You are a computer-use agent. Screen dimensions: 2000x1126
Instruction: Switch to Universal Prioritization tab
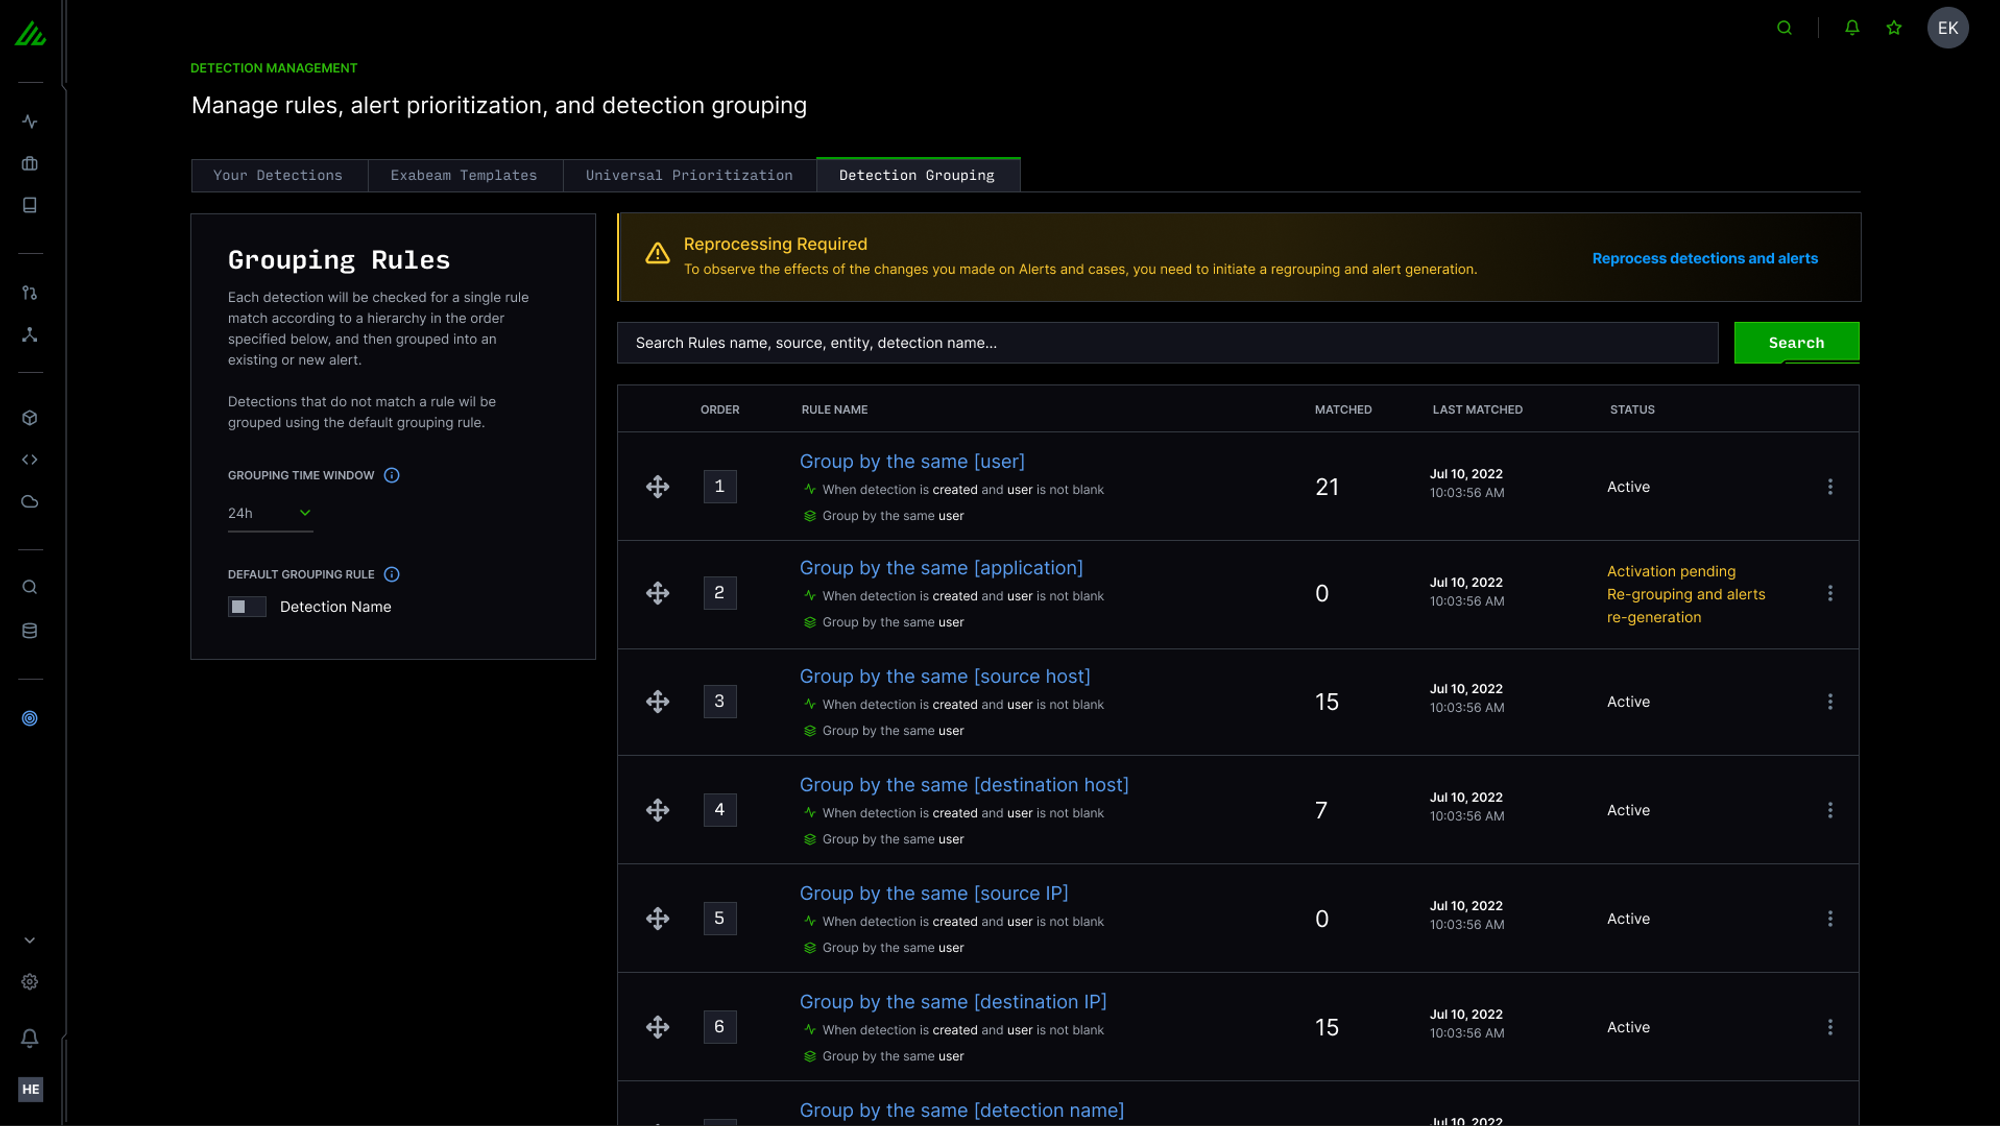click(689, 175)
